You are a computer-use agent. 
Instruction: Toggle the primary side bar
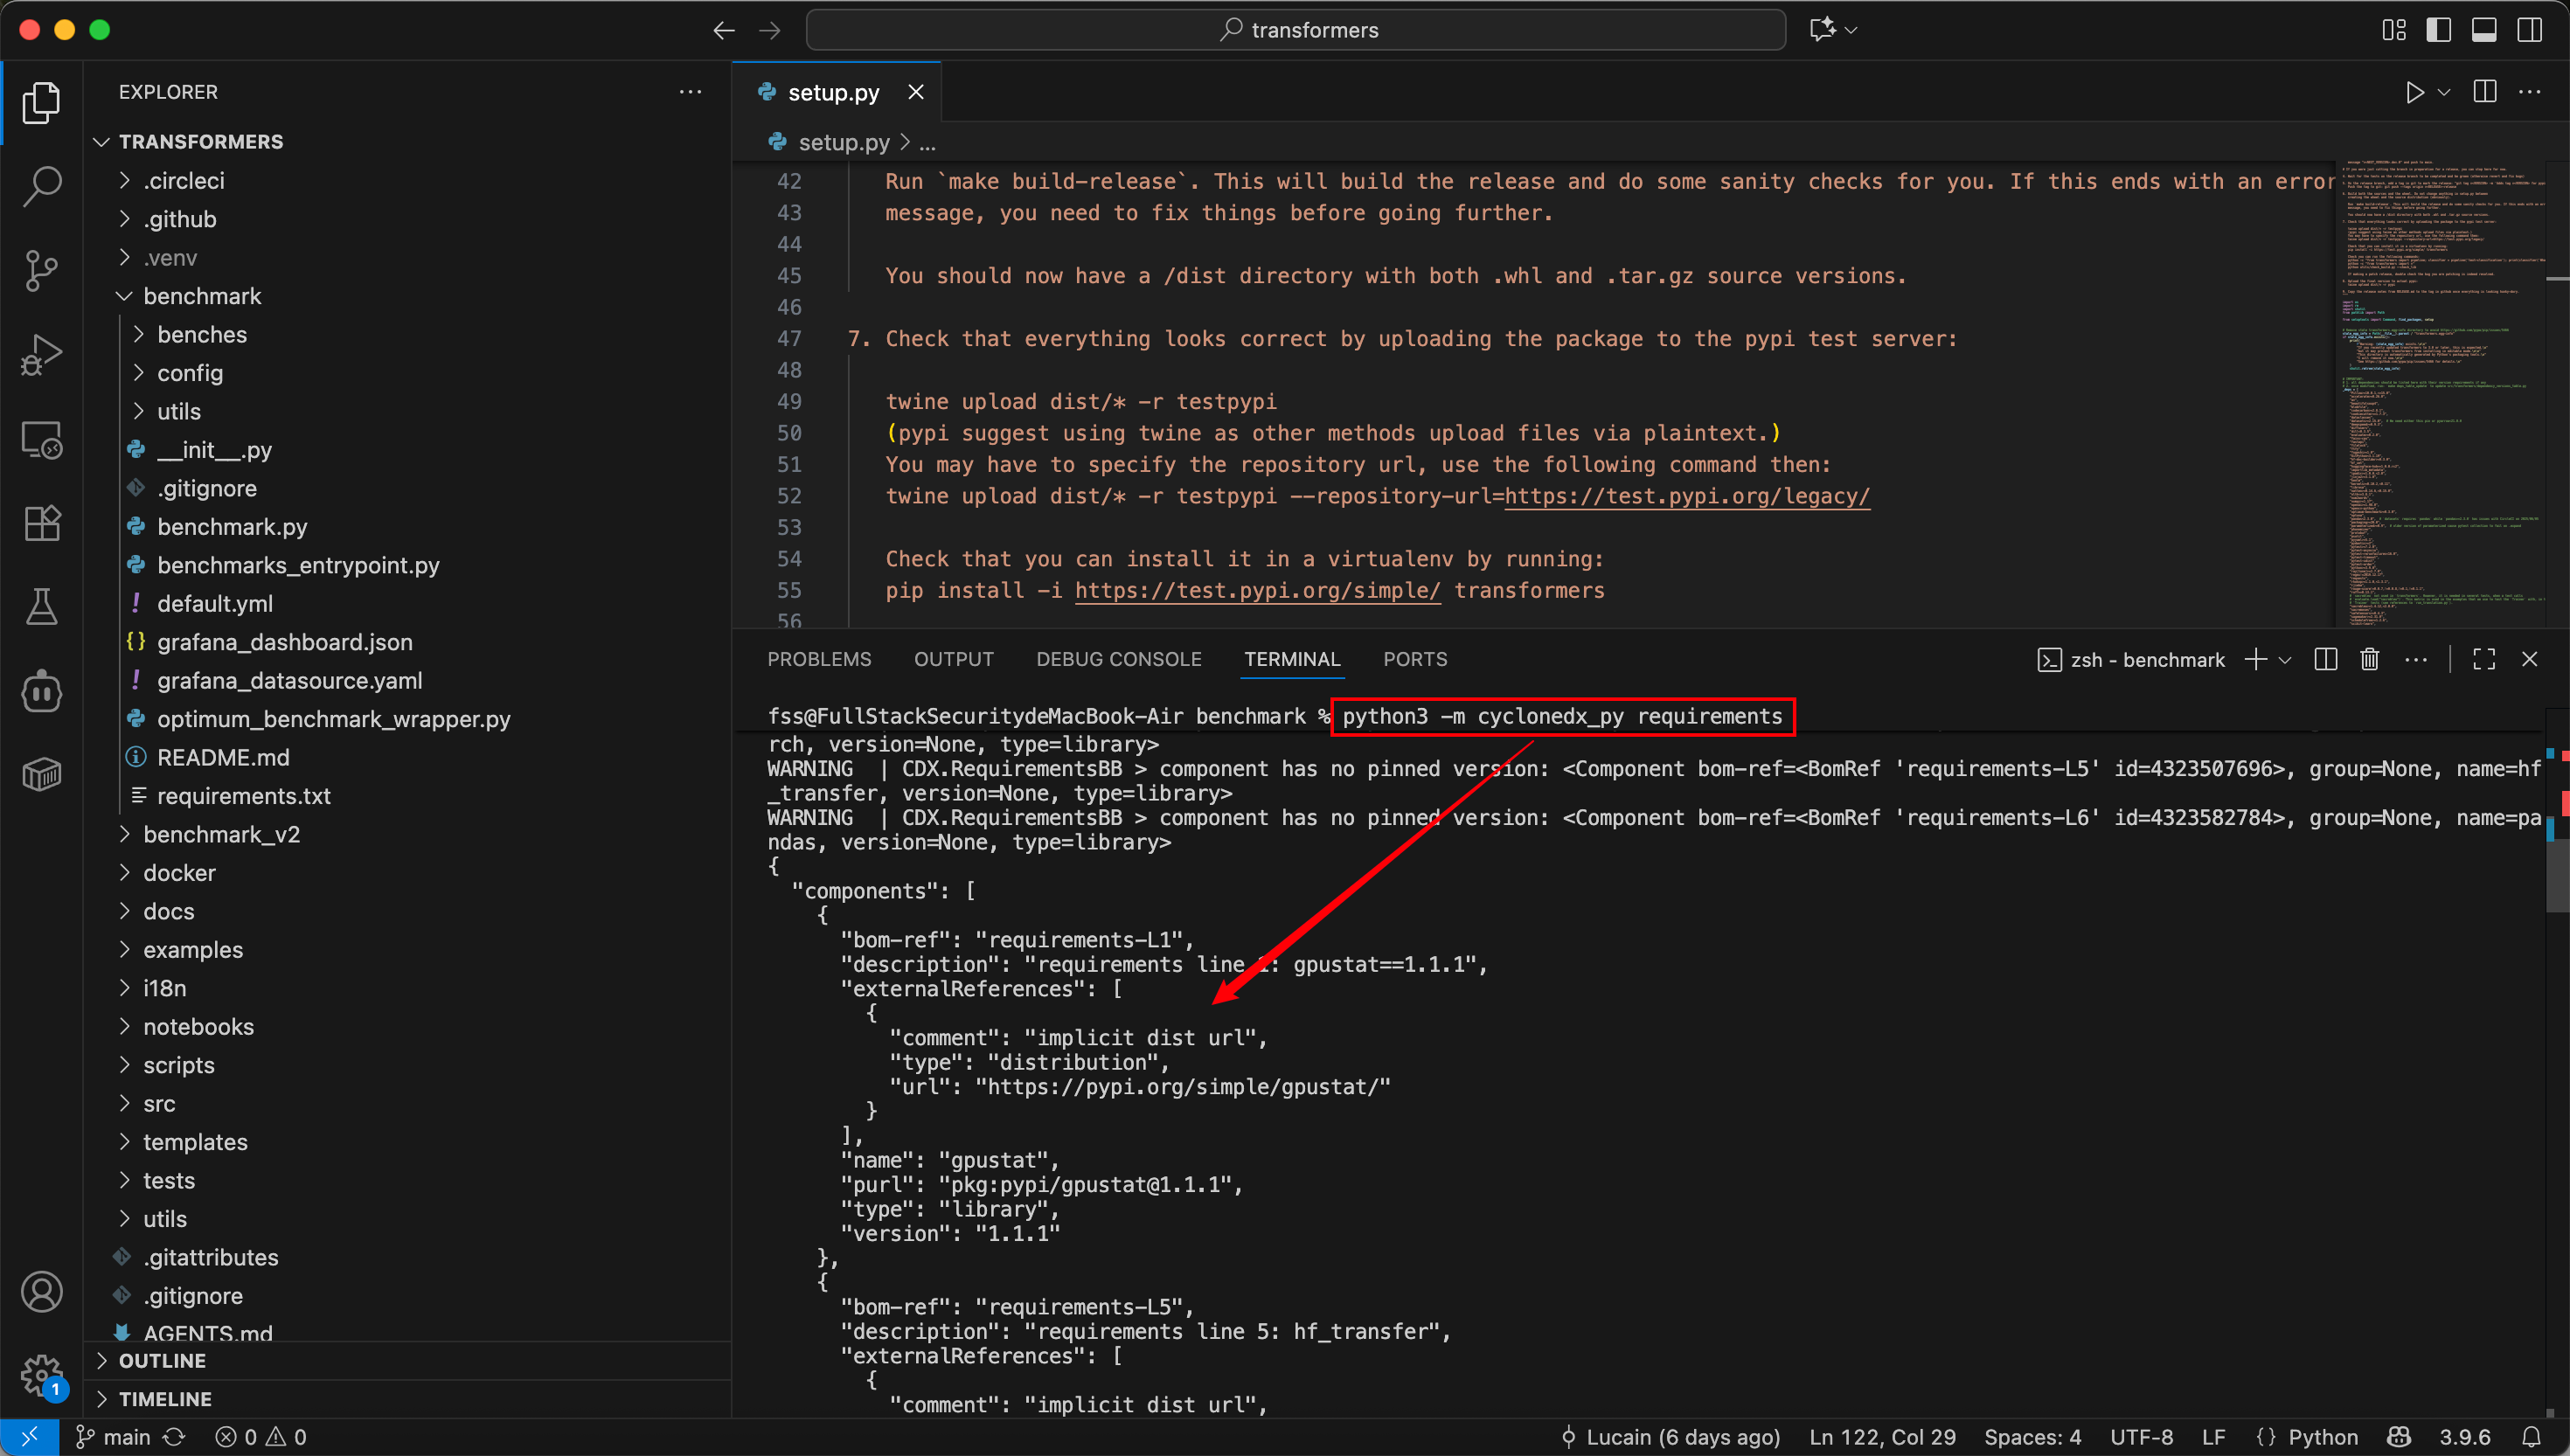pos(2438,30)
